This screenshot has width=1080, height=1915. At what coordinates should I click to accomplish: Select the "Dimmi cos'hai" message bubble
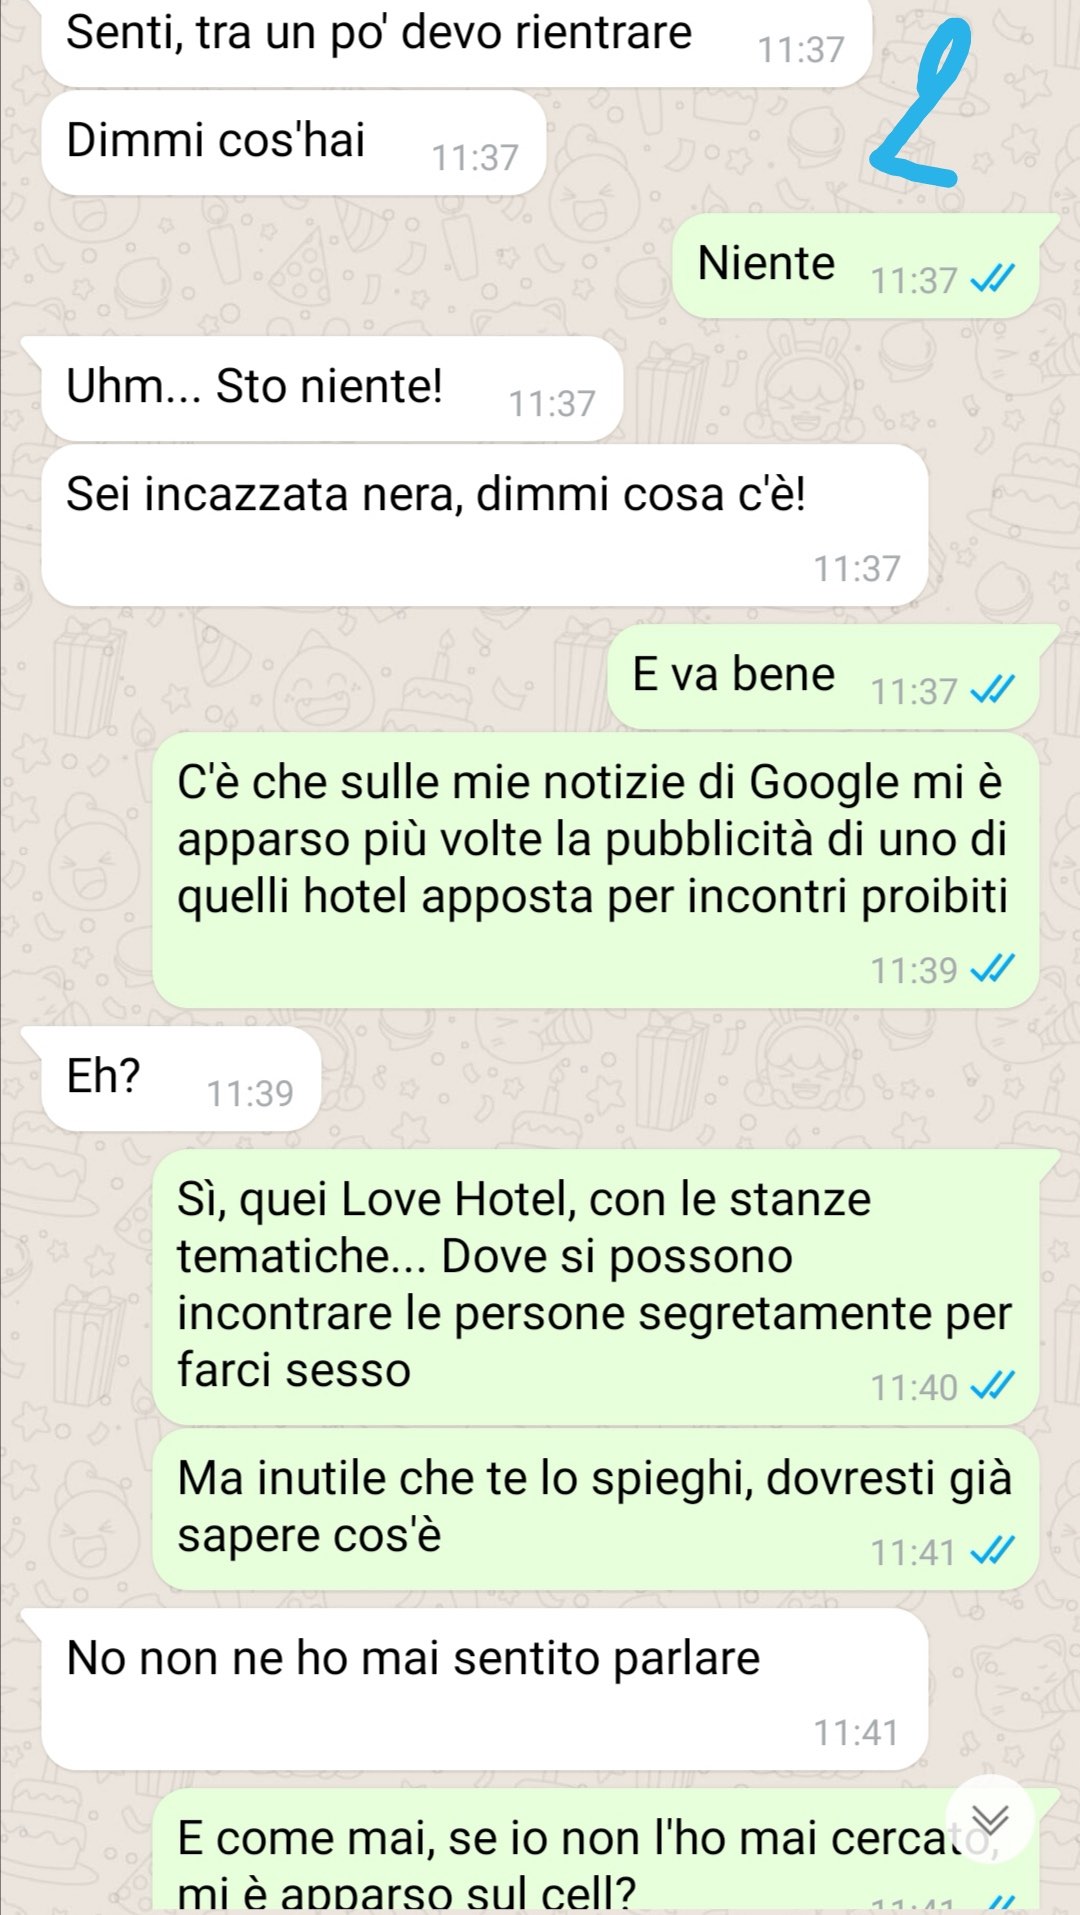click(294, 142)
